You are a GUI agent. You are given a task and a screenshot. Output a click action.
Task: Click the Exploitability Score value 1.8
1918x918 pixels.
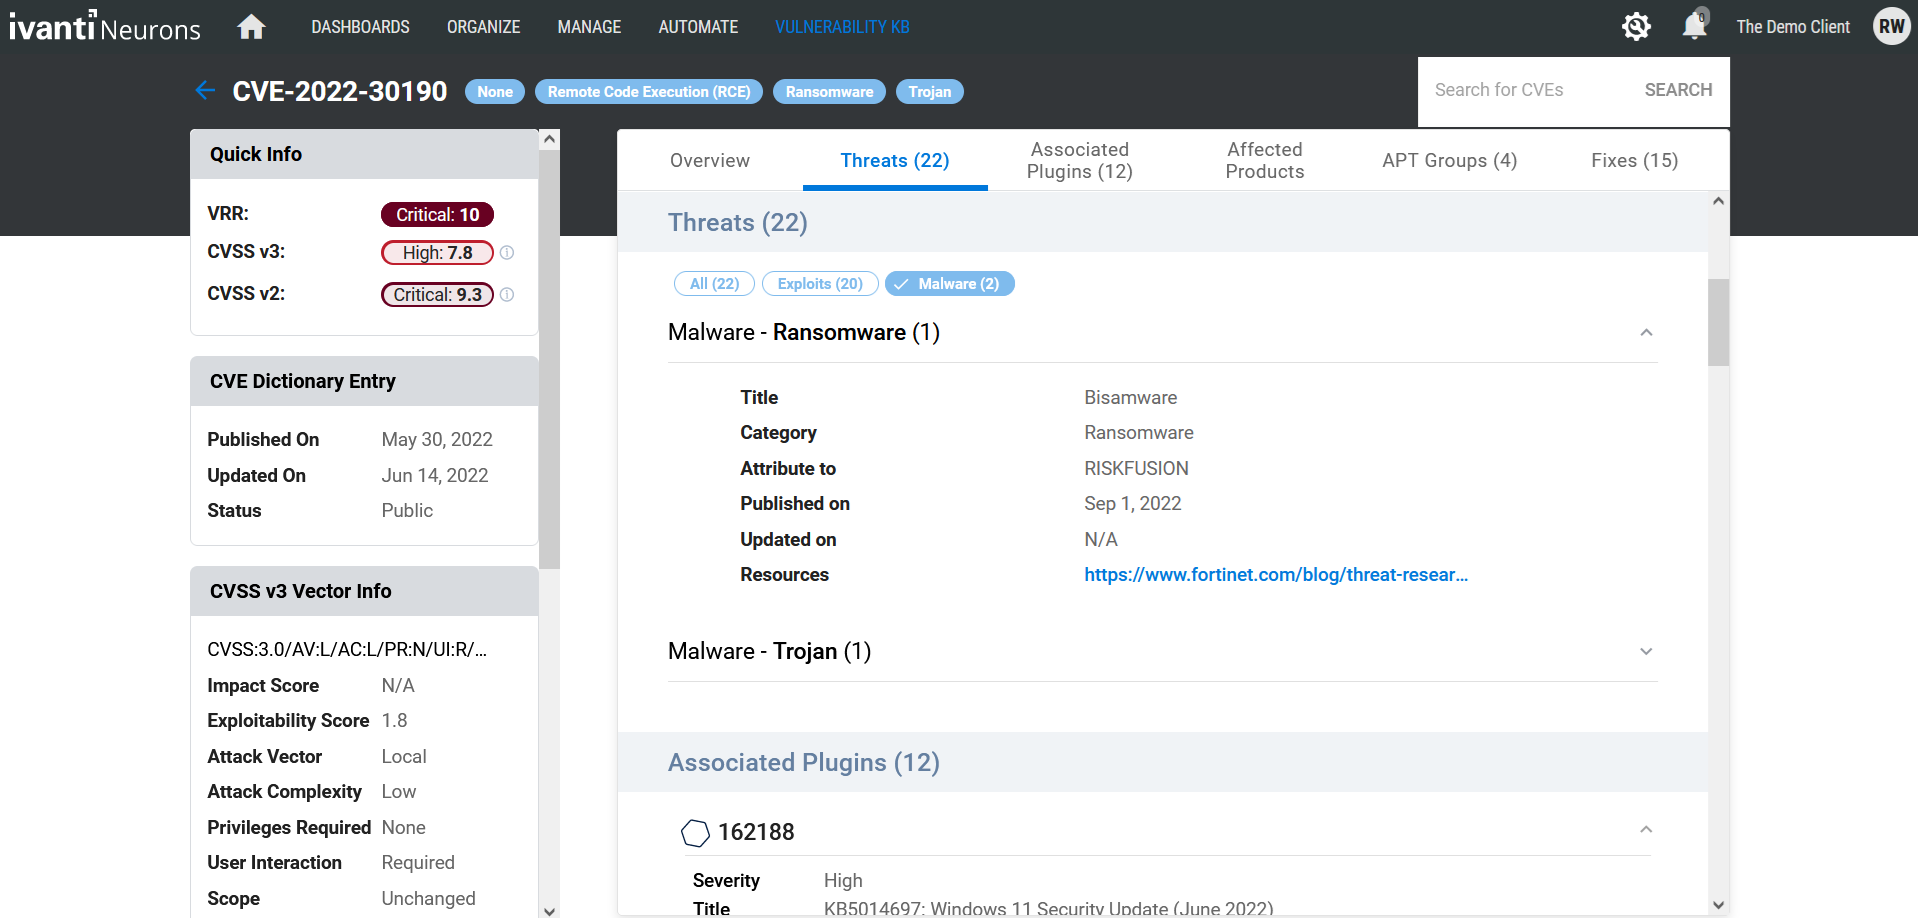pyautogui.click(x=394, y=721)
